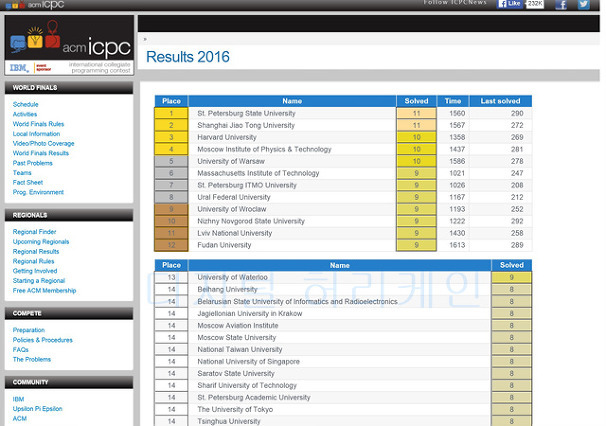Select Moscow Aviation Institute row
Viewport: 606px width, 426px height.
343,325
